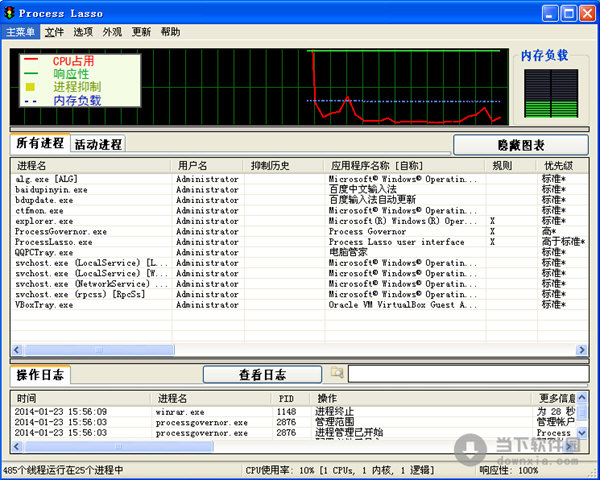Click the 内存负载 memory gauge
600x480 pixels.
tap(551, 93)
